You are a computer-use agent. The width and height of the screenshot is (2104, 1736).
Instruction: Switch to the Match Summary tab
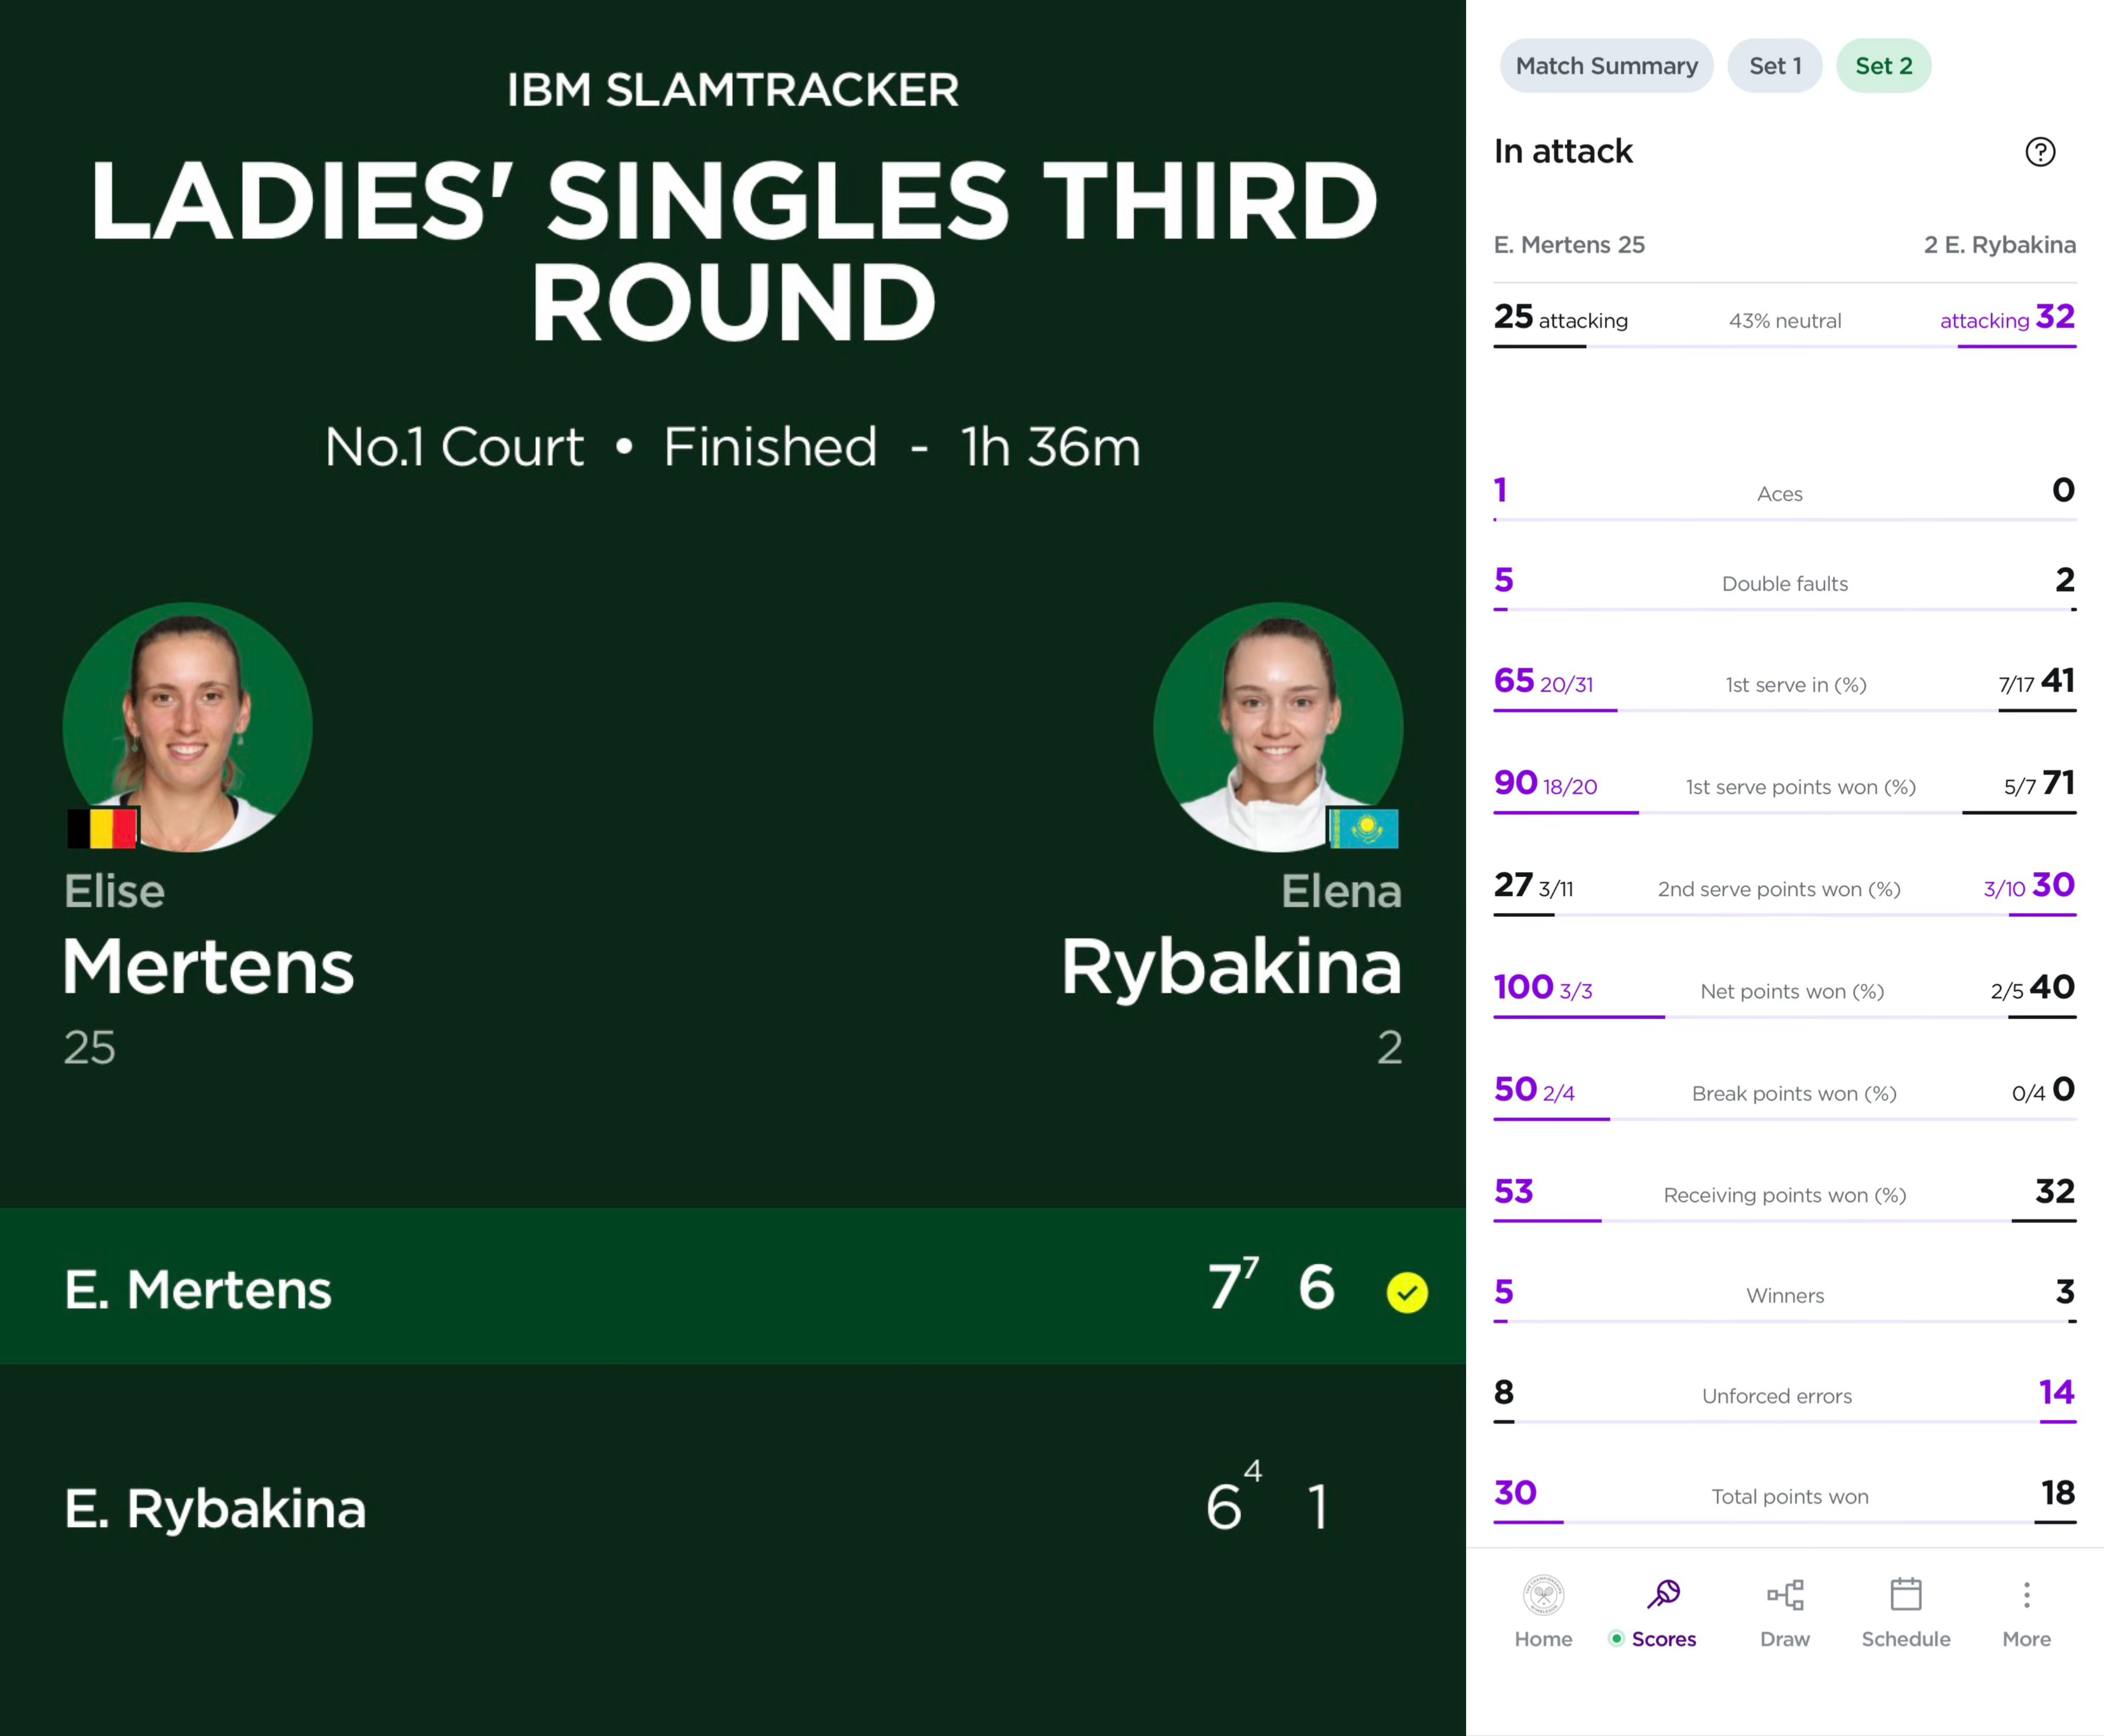coord(1606,66)
